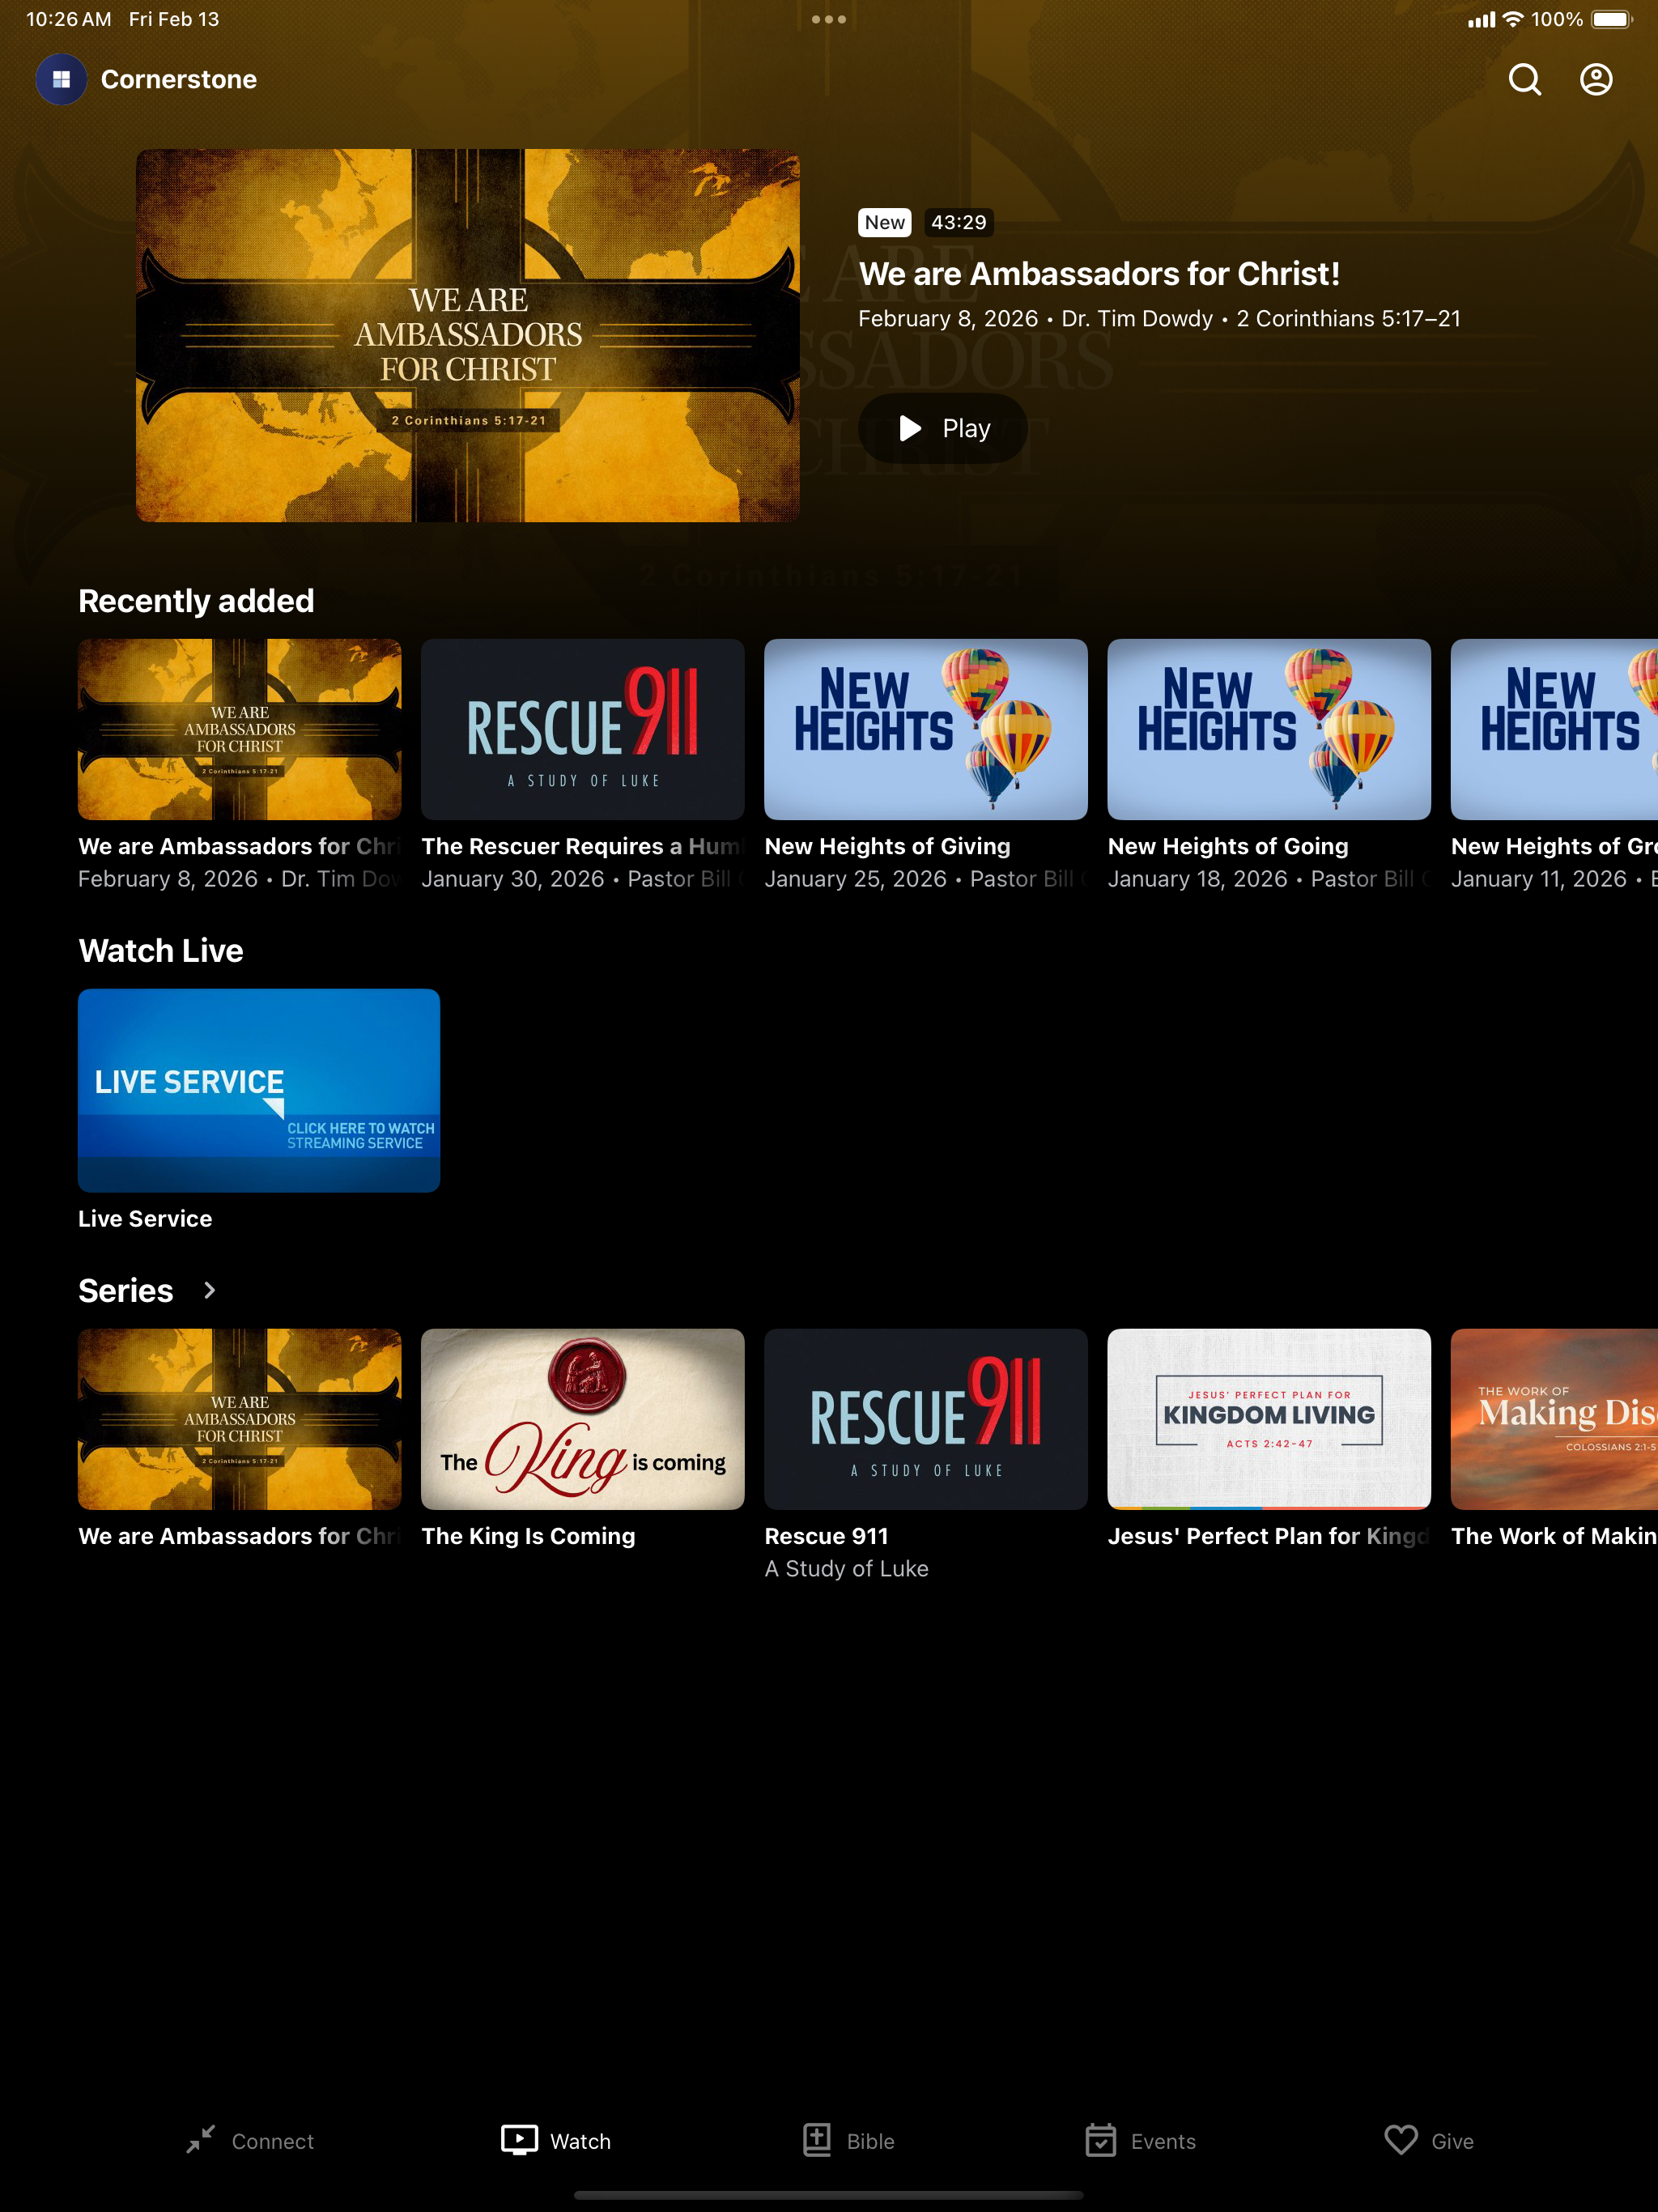Open Ambassadors for Christ in Recently added
This screenshot has height=2212, width=1658.
[x=240, y=729]
